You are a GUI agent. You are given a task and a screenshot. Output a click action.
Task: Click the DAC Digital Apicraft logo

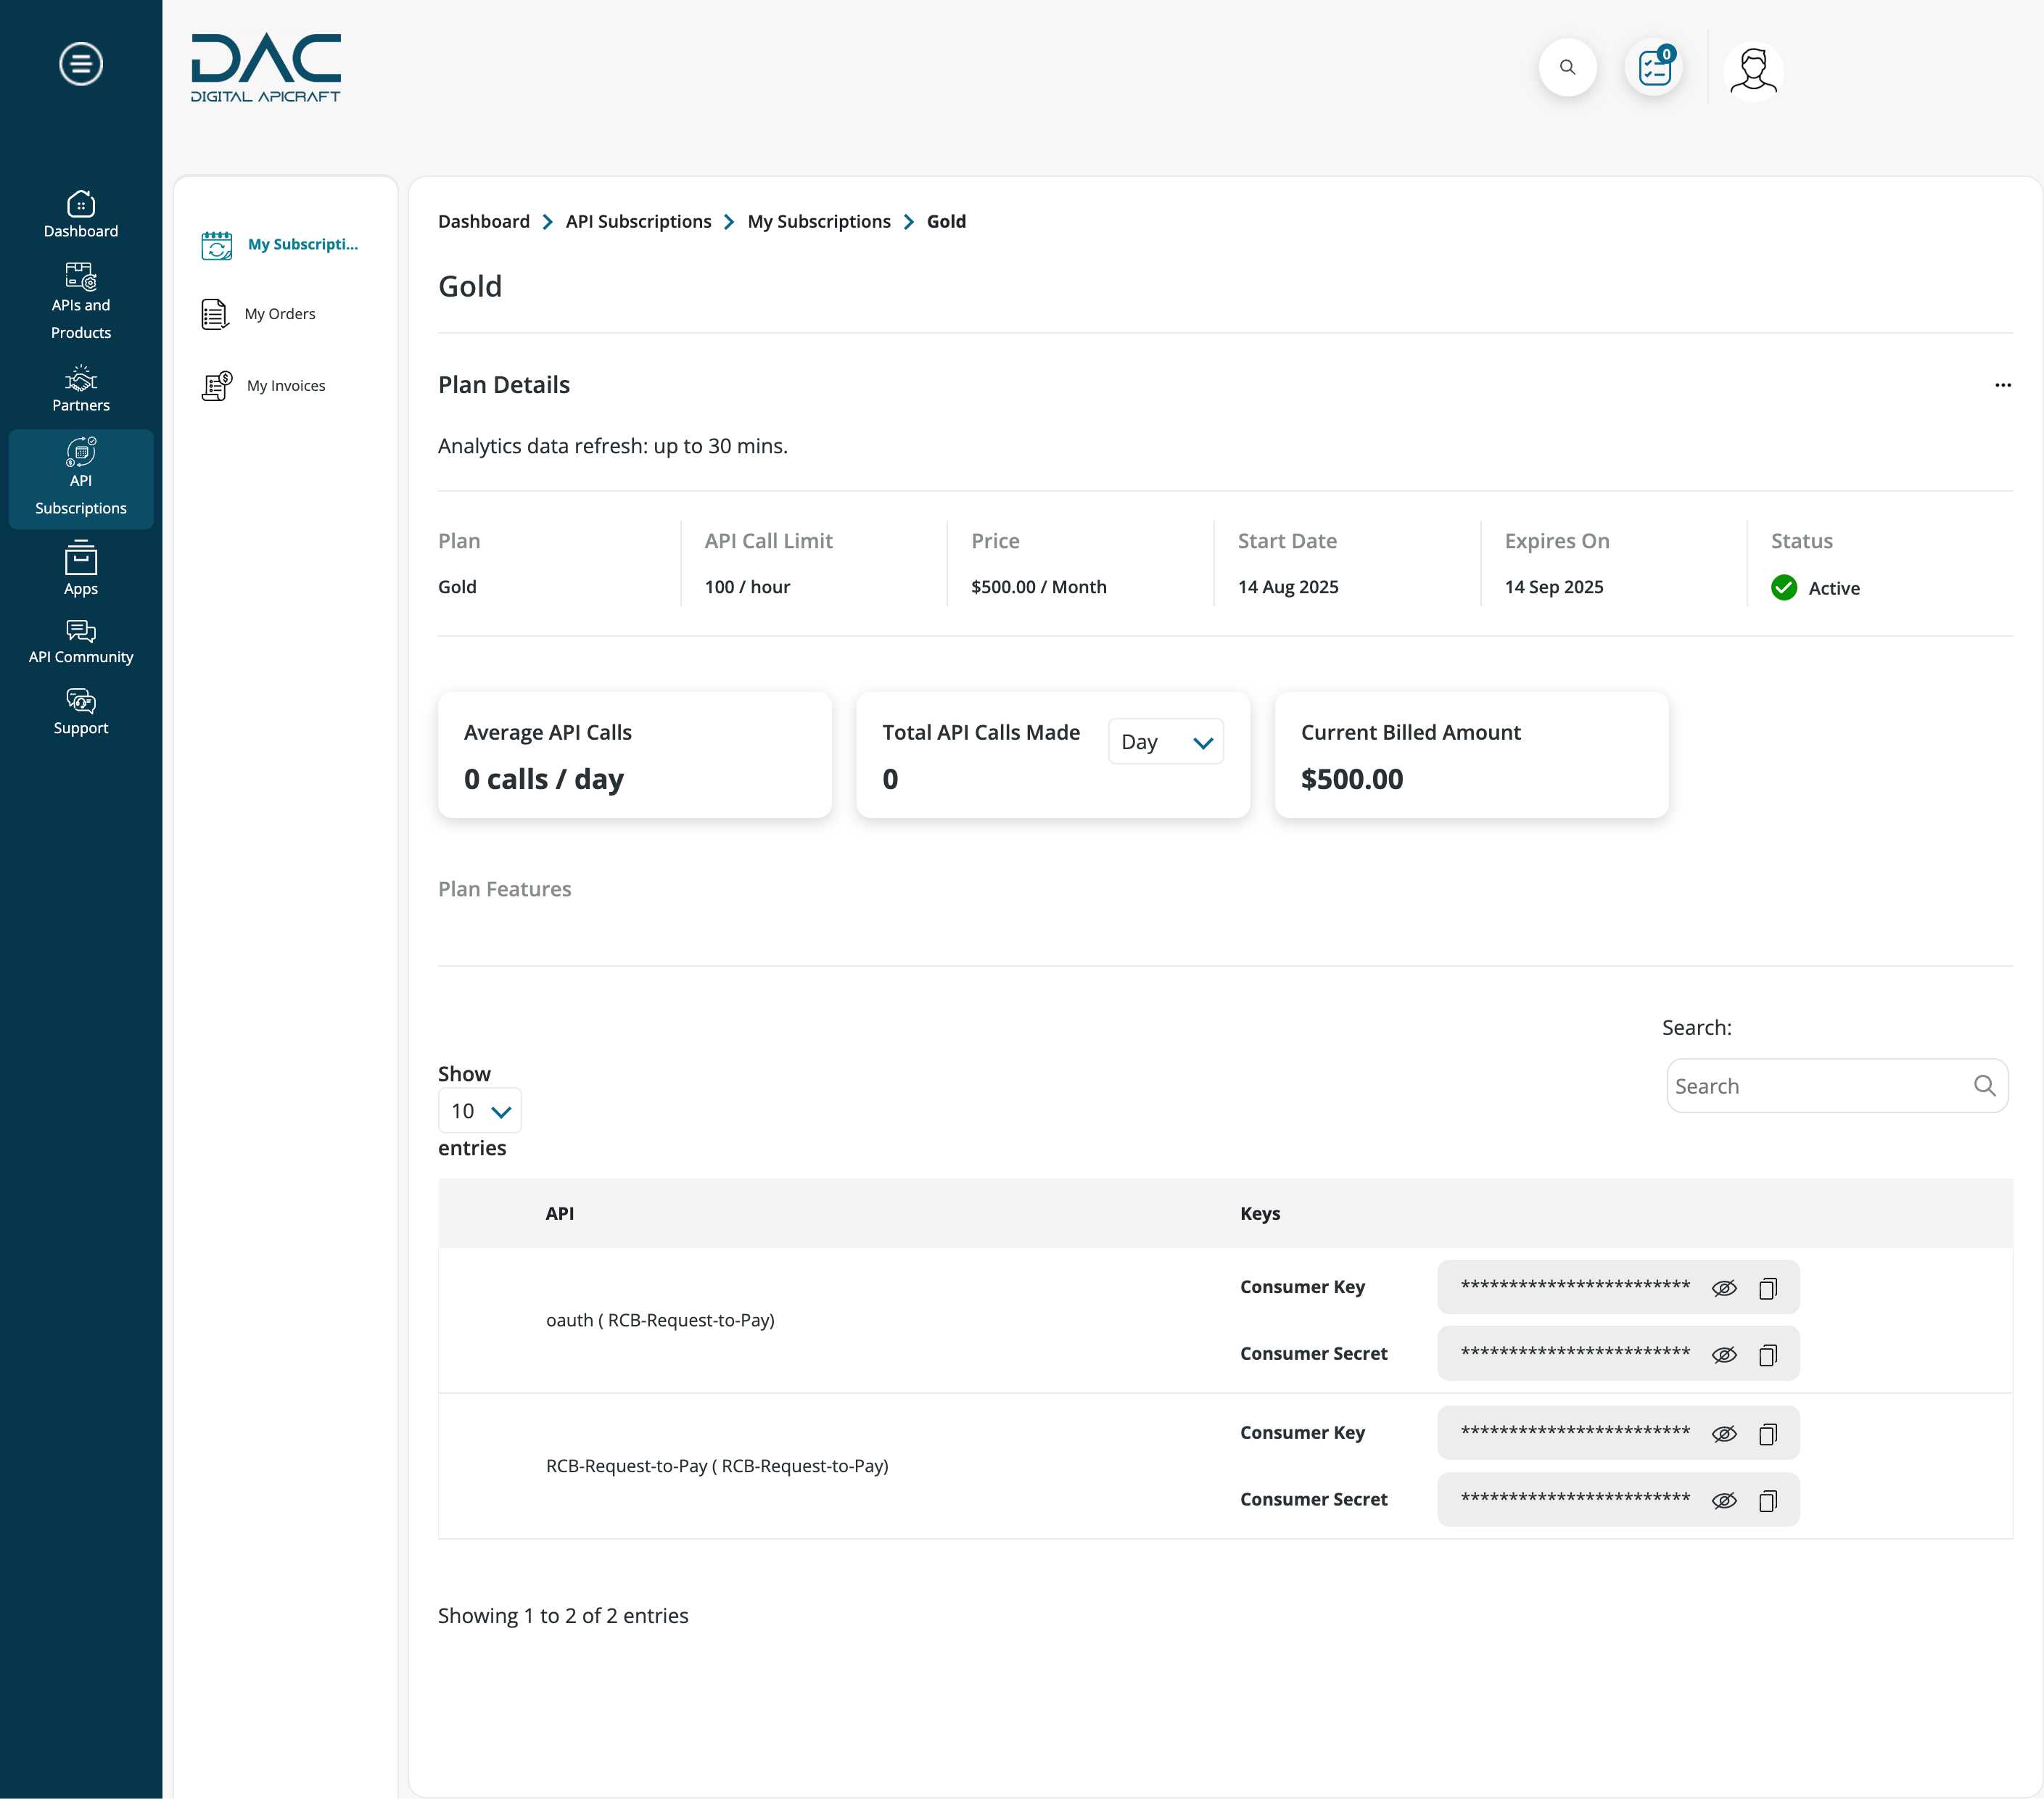(x=266, y=68)
